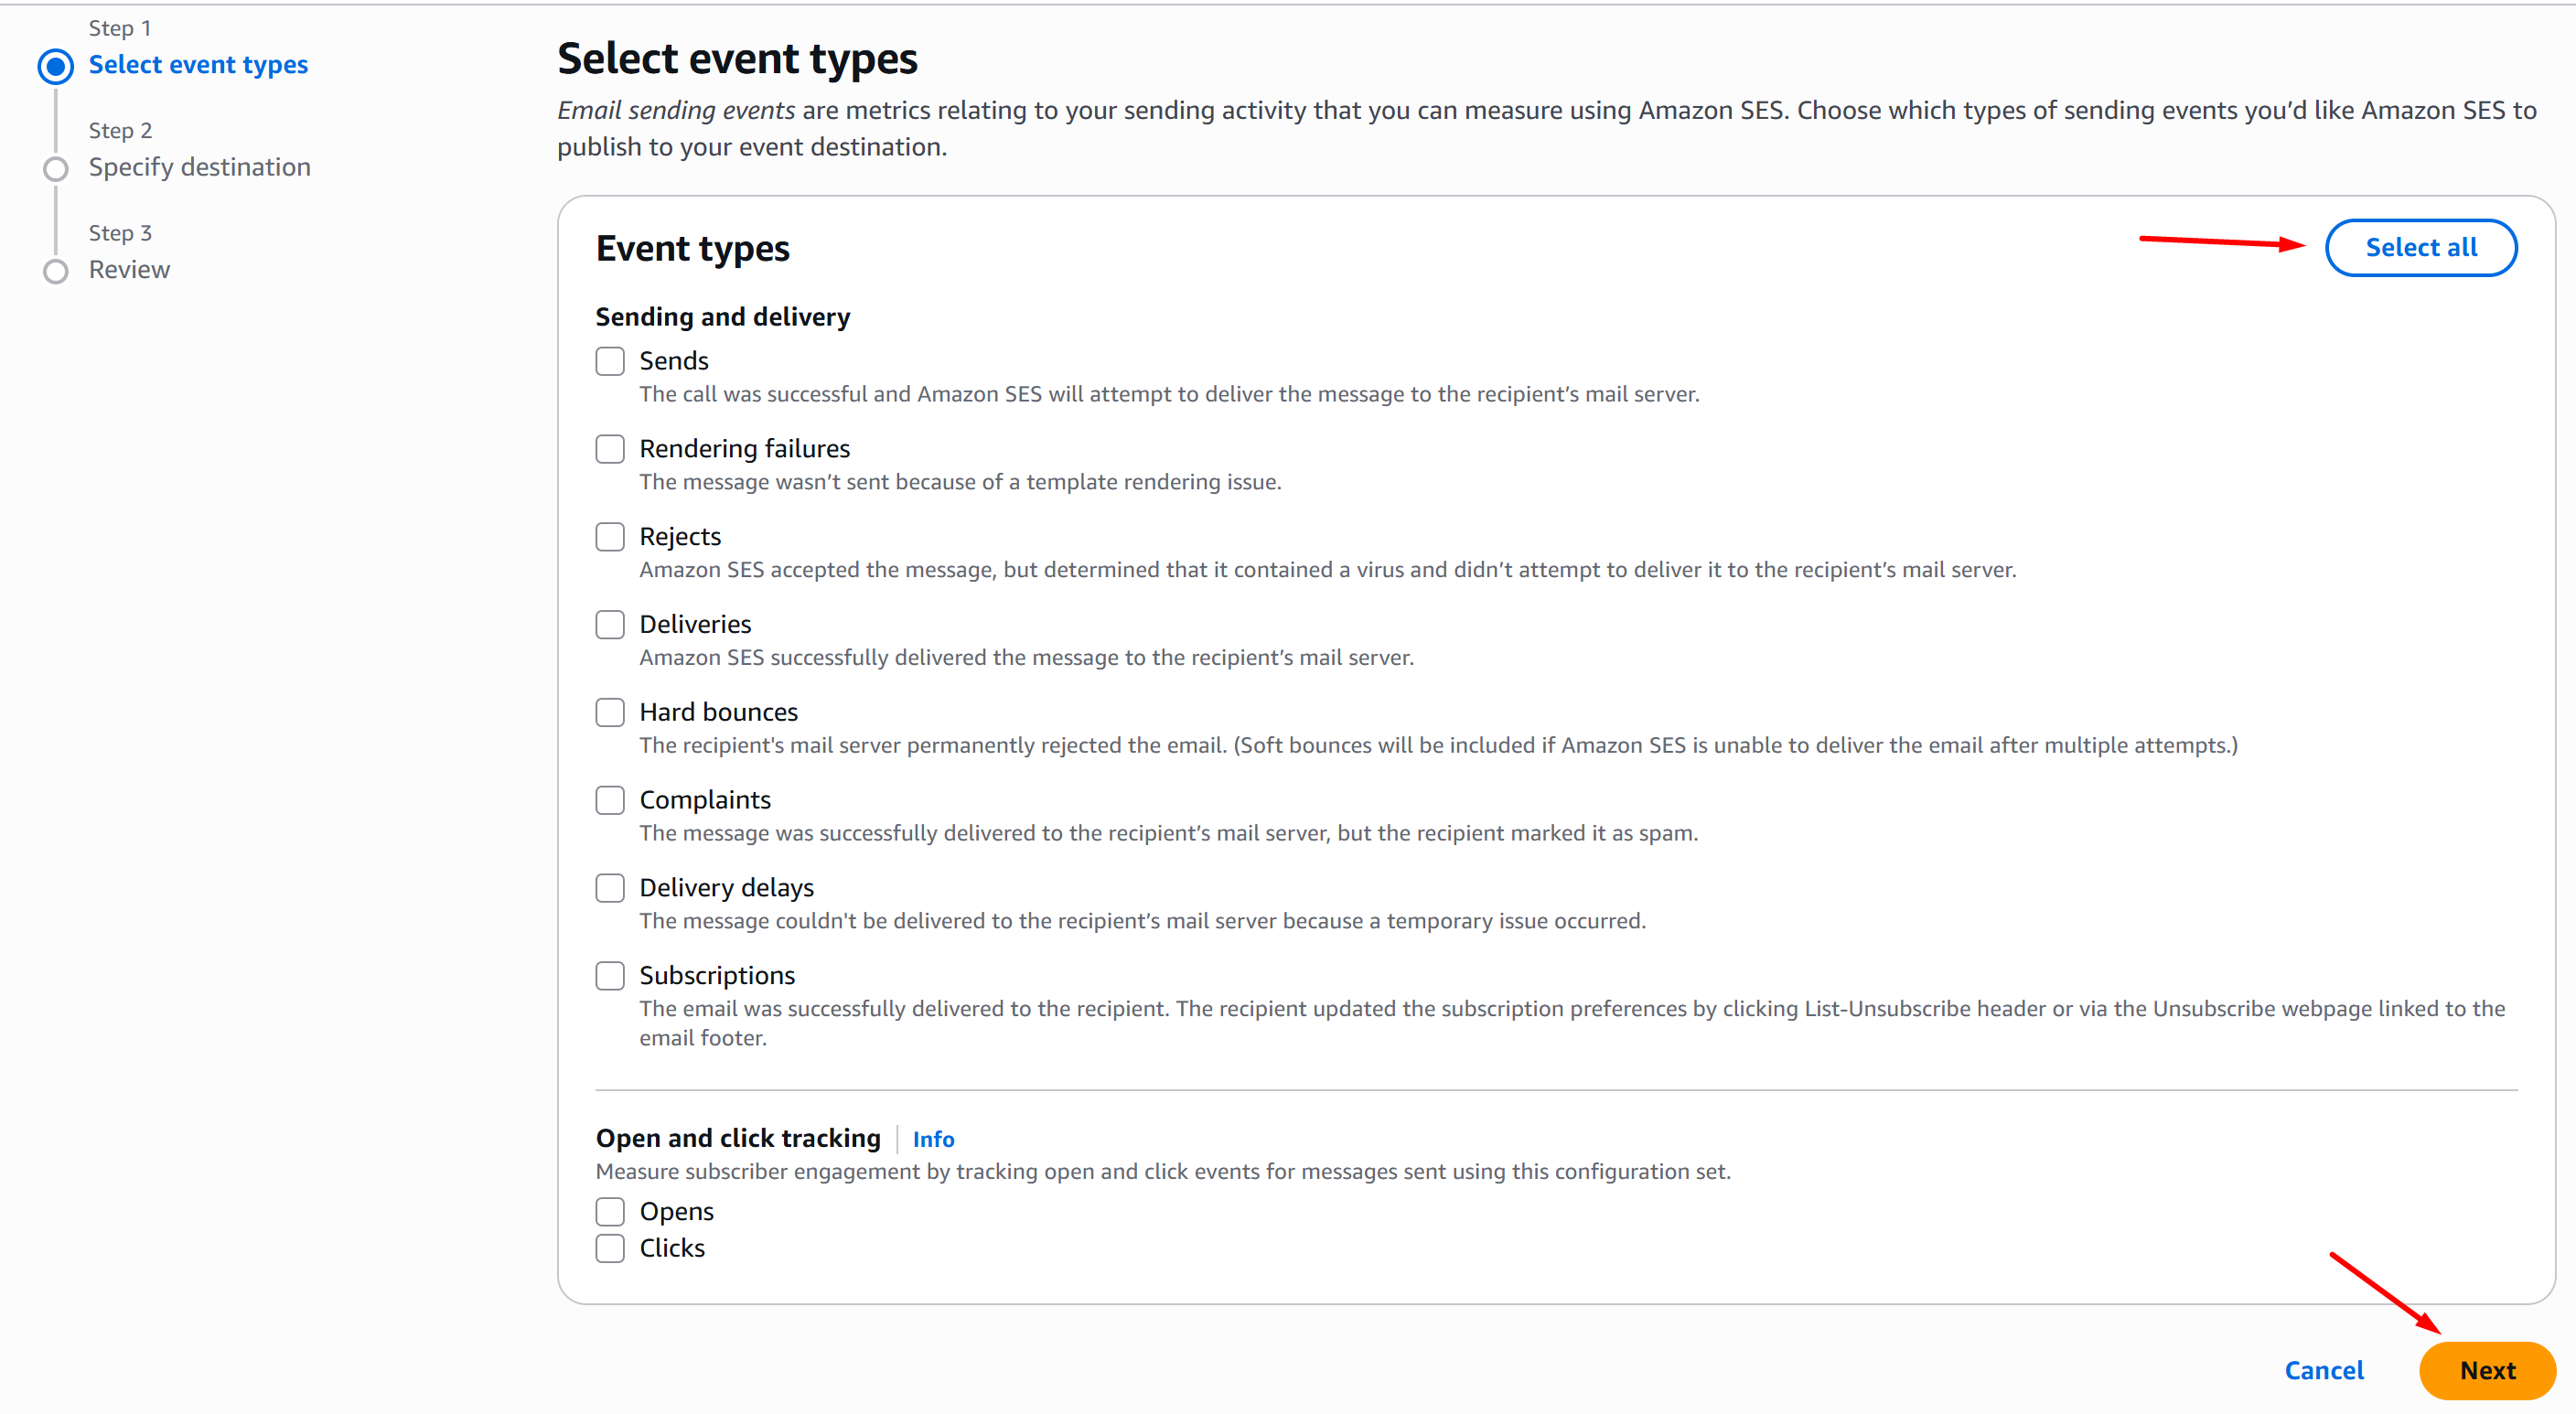
Task: Enable Opens tracking checkbox
Action: (610, 1211)
